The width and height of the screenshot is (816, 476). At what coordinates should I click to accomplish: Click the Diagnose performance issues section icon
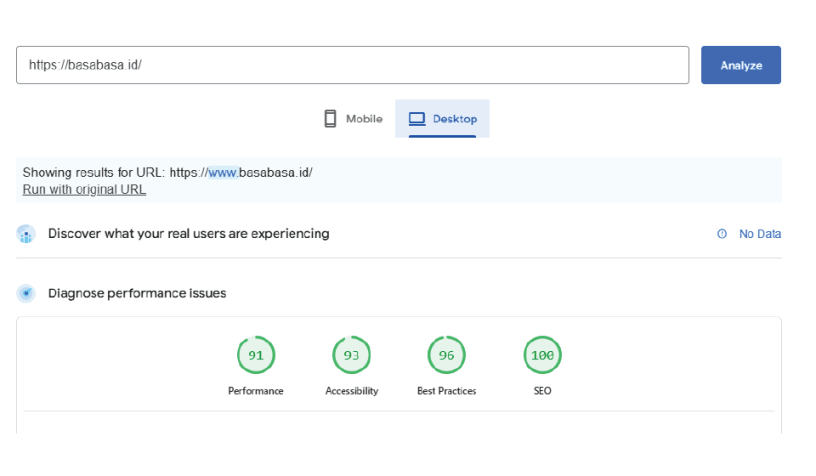(x=26, y=294)
